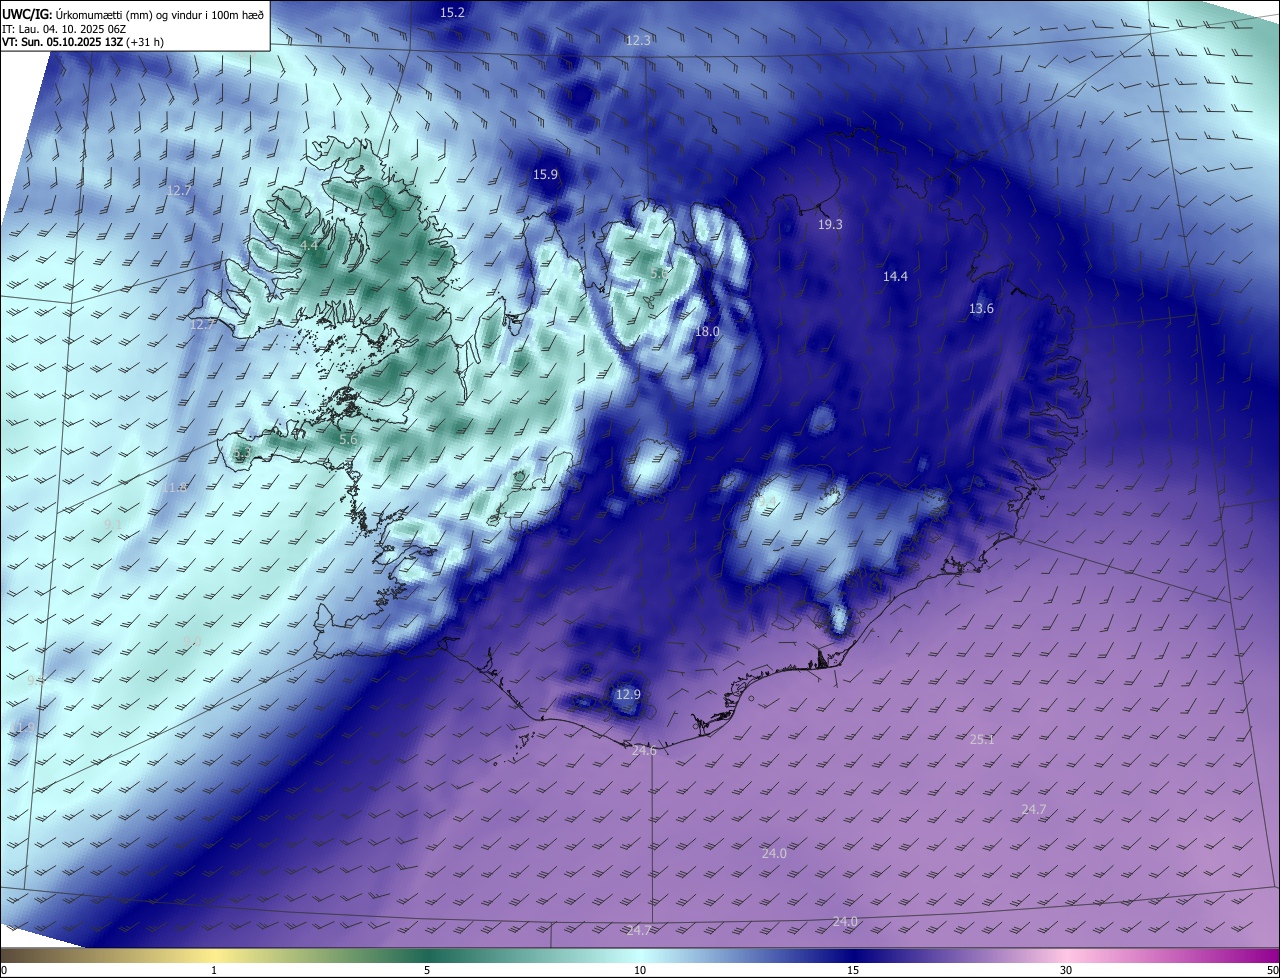
Task: Click the 18.0 value label
Action: pos(707,332)
